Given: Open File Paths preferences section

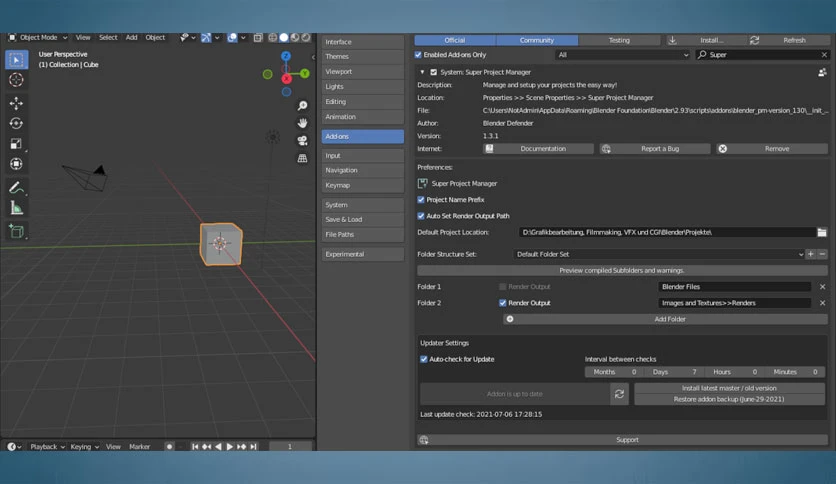Looking at the screenshot, I should pyautogui.click(x=363, y=235).
